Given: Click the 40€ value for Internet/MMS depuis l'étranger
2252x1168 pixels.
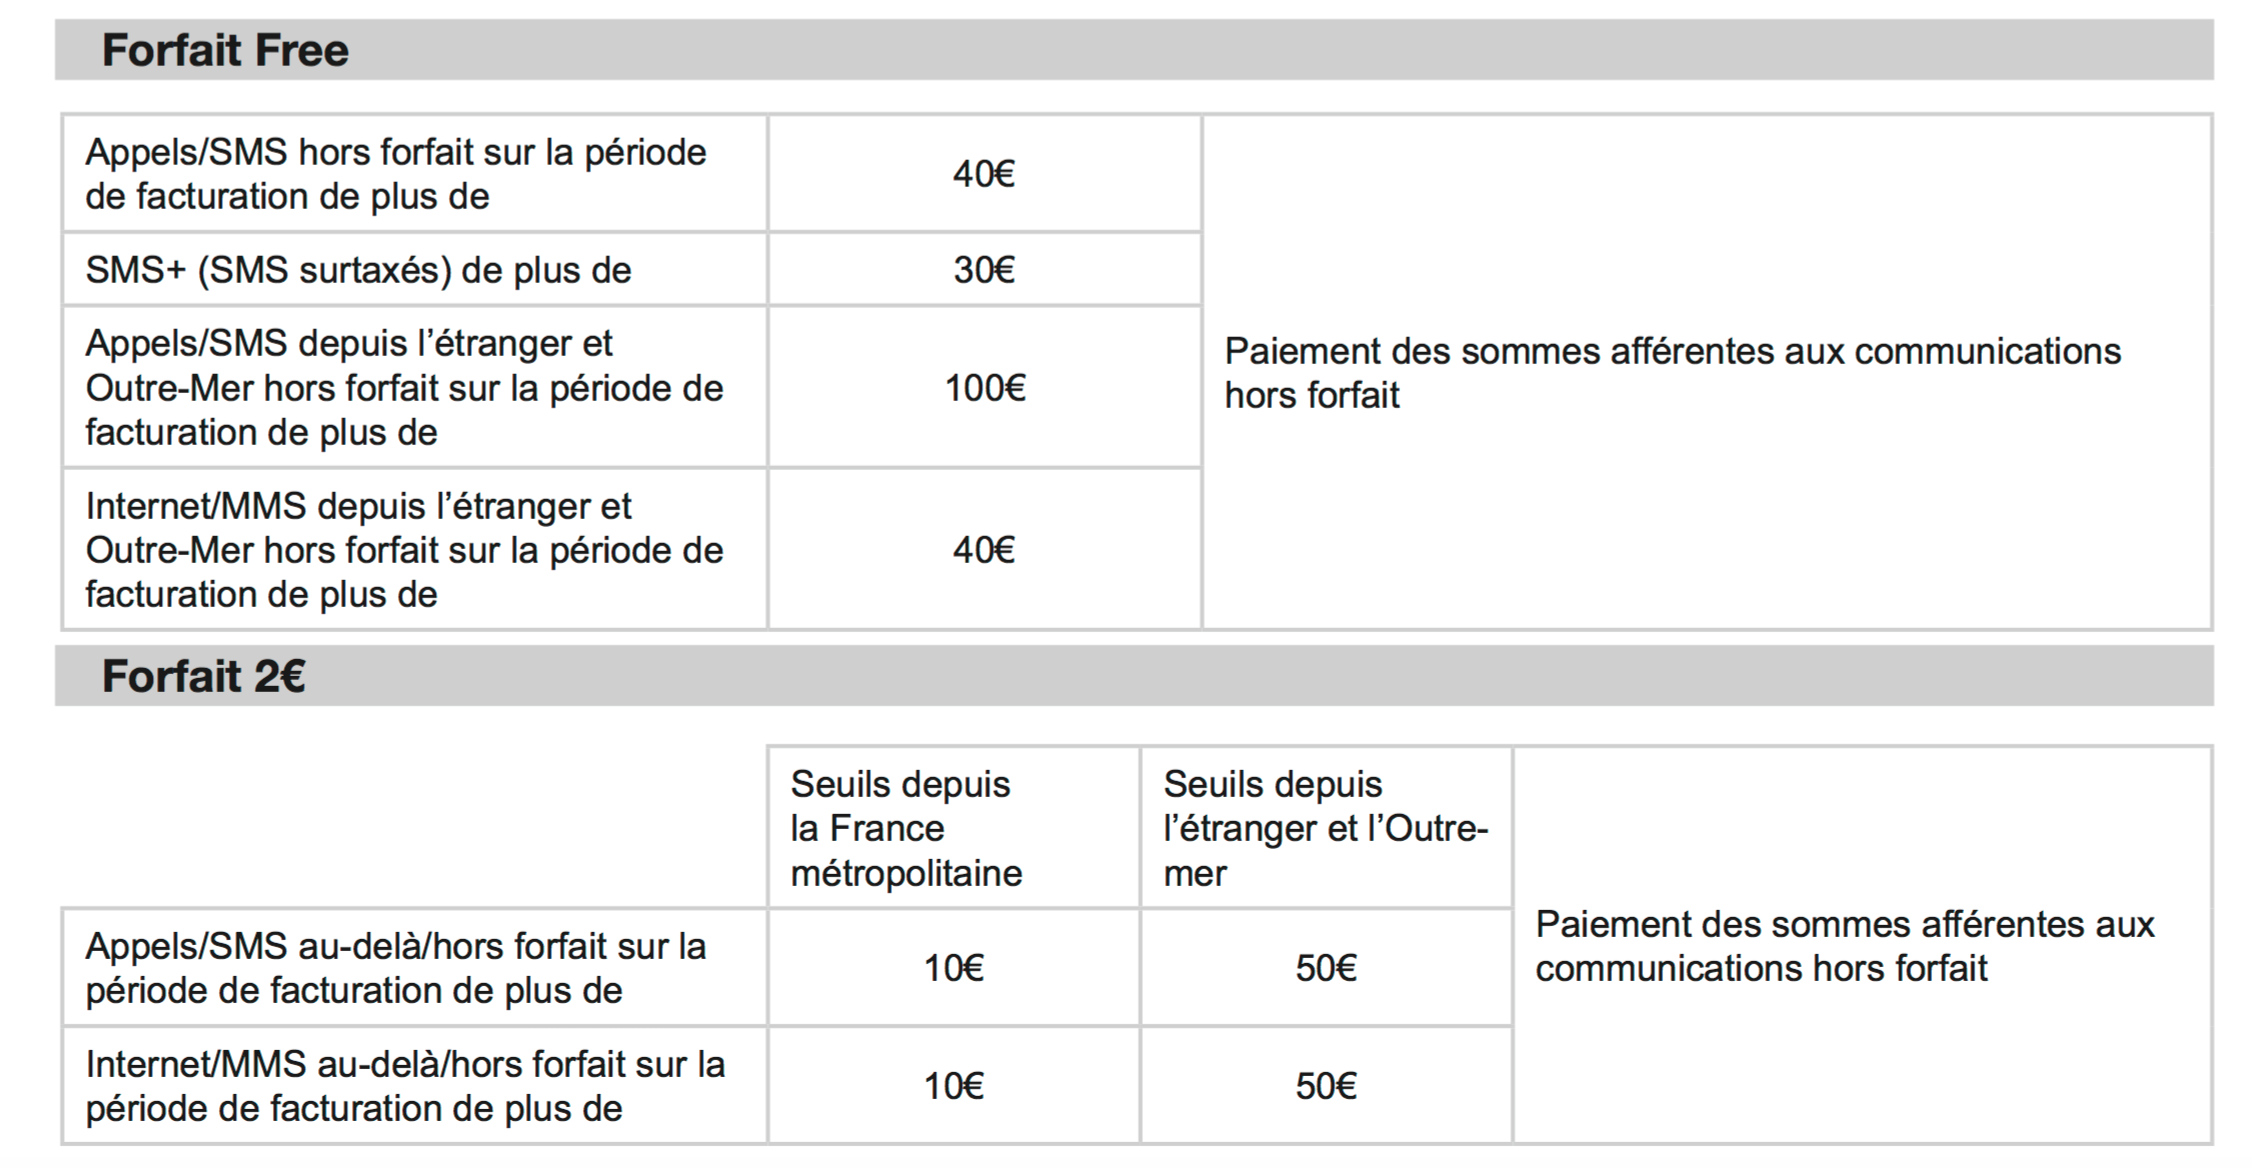Looking at the screenshot, I should (x=984, y=550).
